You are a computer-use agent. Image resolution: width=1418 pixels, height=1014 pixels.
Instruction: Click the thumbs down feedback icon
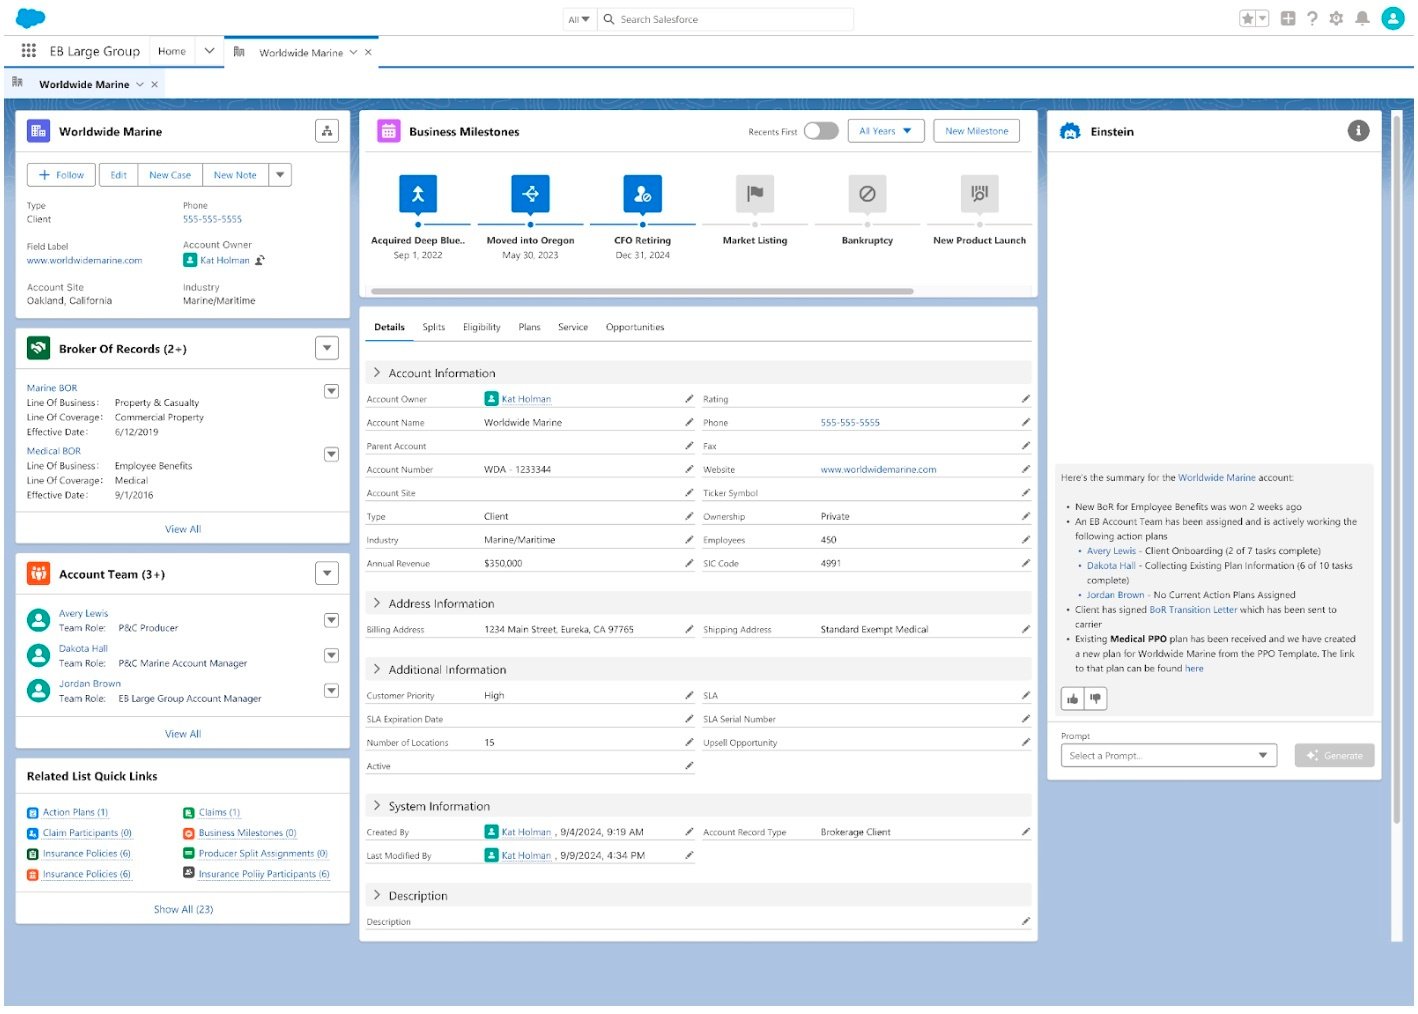click(x=1096, y=699)
